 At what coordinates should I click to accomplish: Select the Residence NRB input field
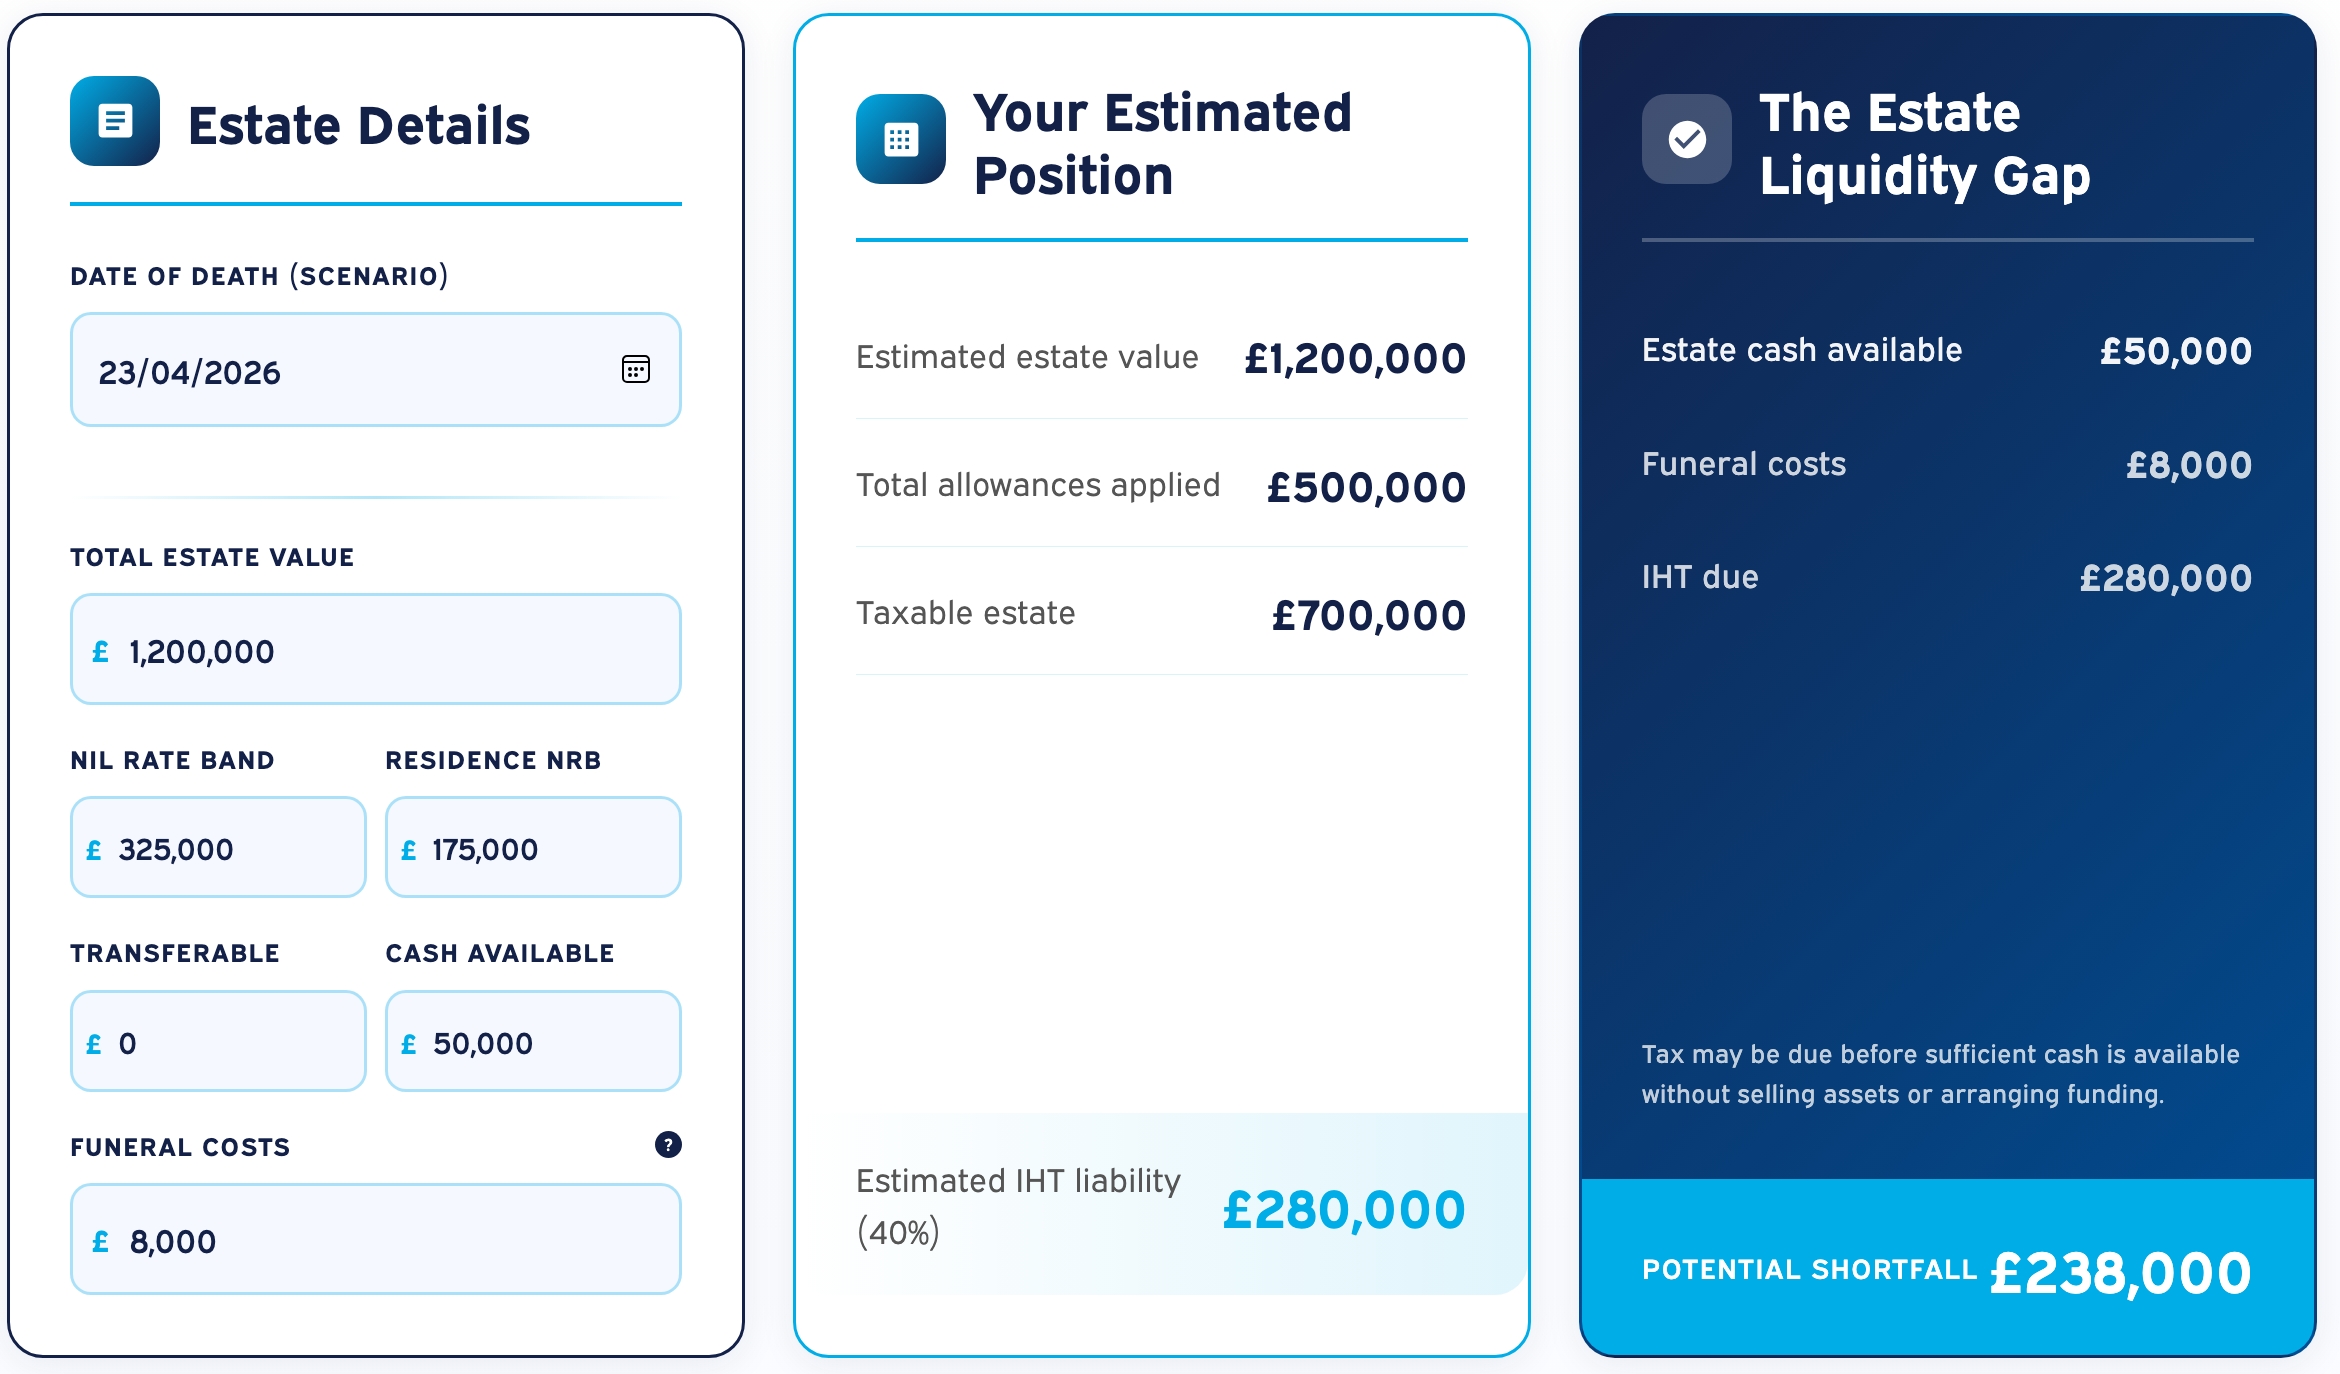click(533, 849)
